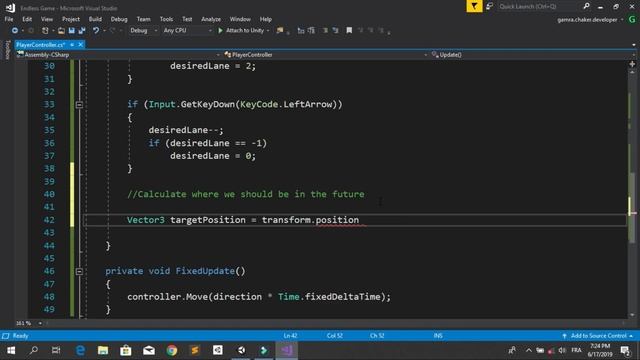Image resolution: width=640 pixels, height=360 pixels.
Task: Click the editor split-view handle above scrollbar
Action: (632, 64)
